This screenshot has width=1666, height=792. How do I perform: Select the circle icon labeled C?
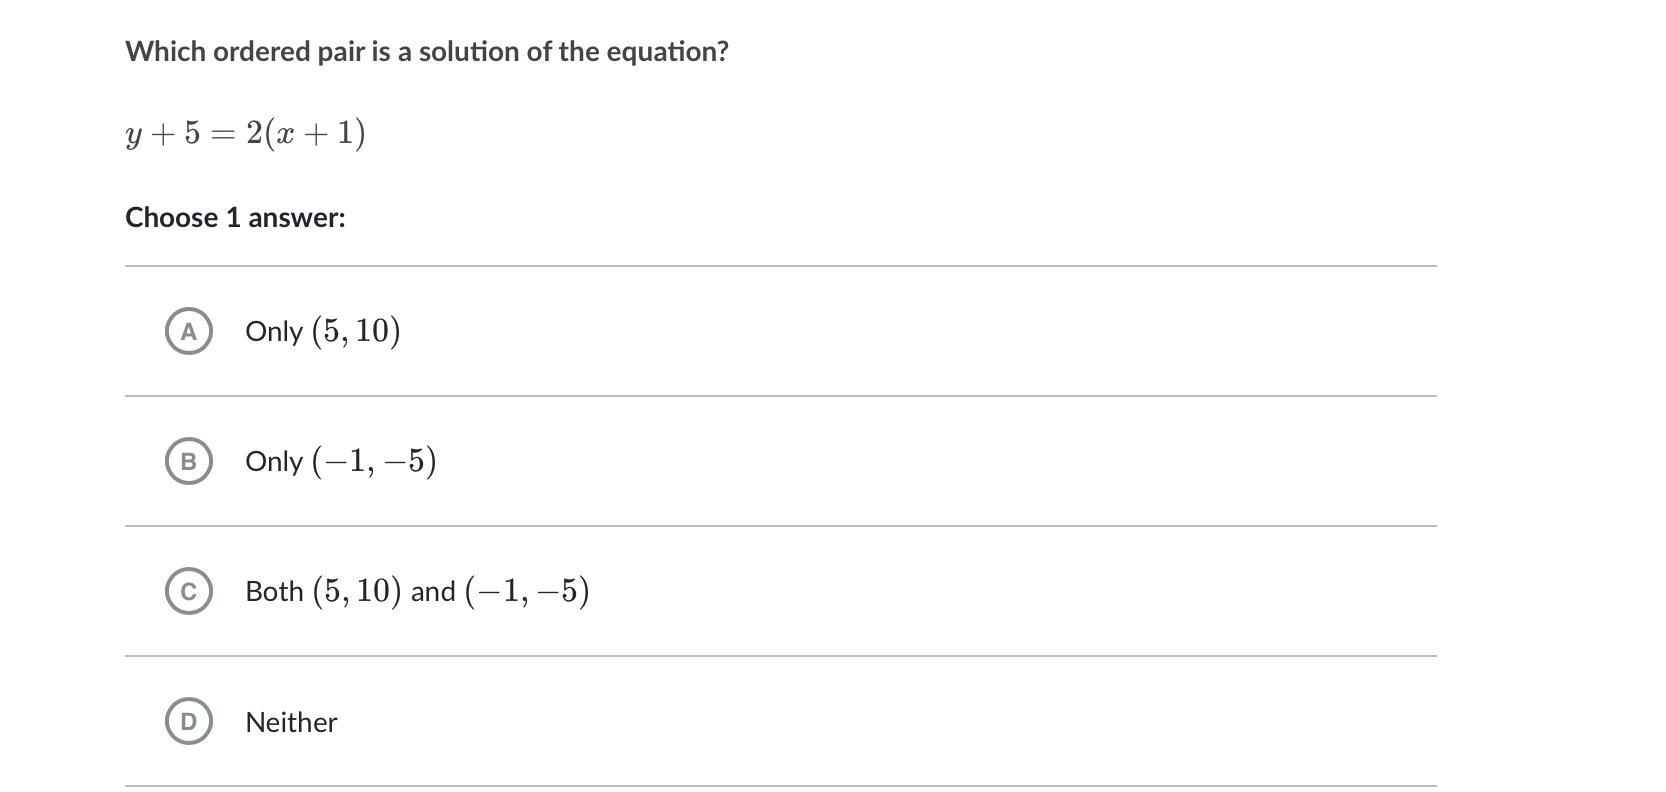[188, 591]
